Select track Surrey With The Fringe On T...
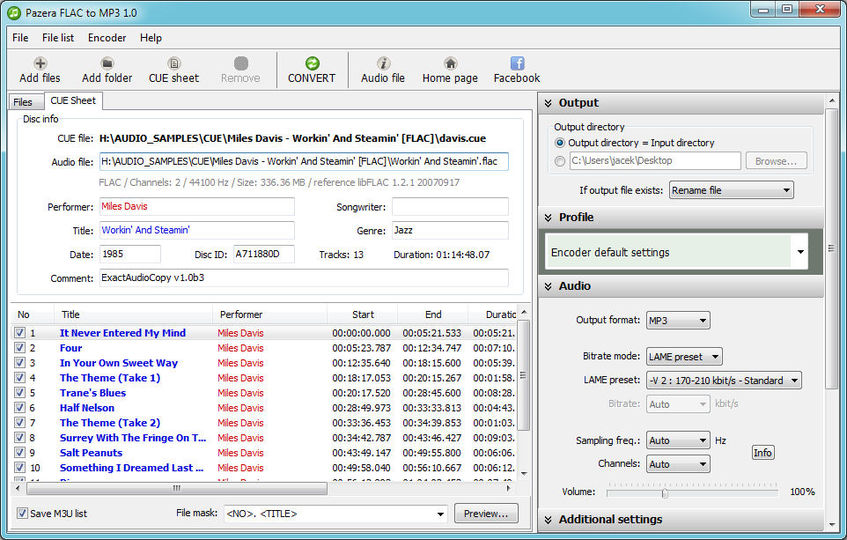 coord(133,437)
